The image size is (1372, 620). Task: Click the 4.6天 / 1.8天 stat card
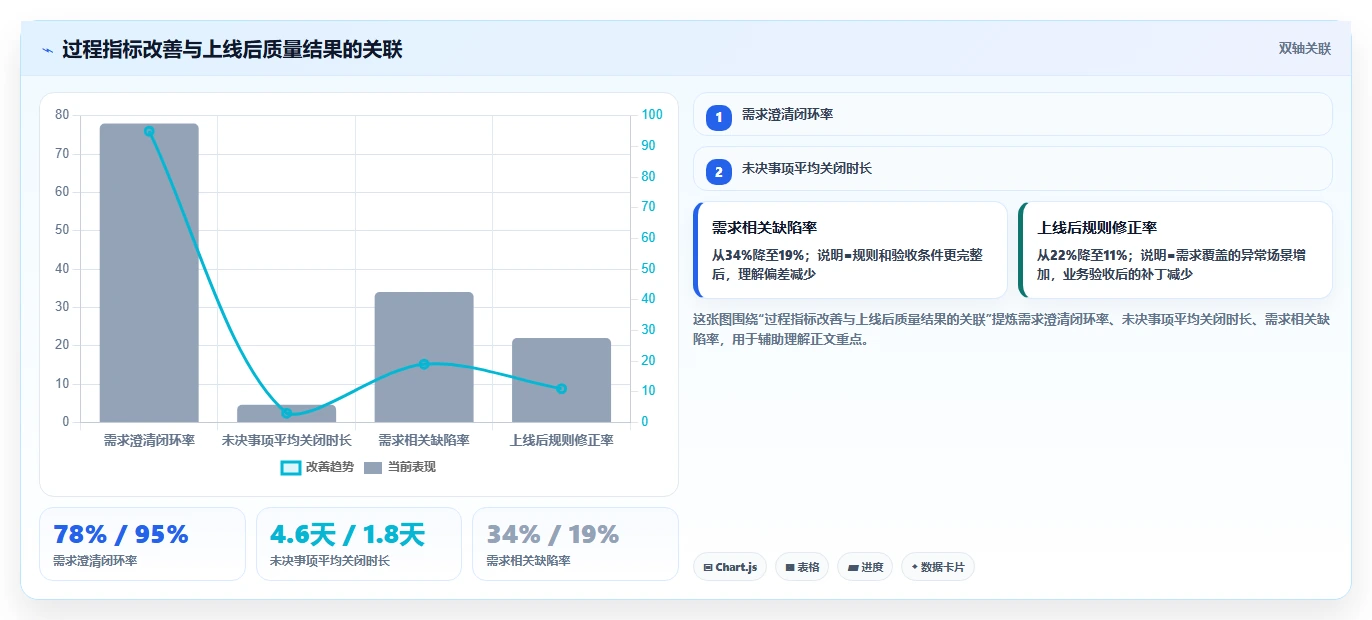(x=359, y=544)
